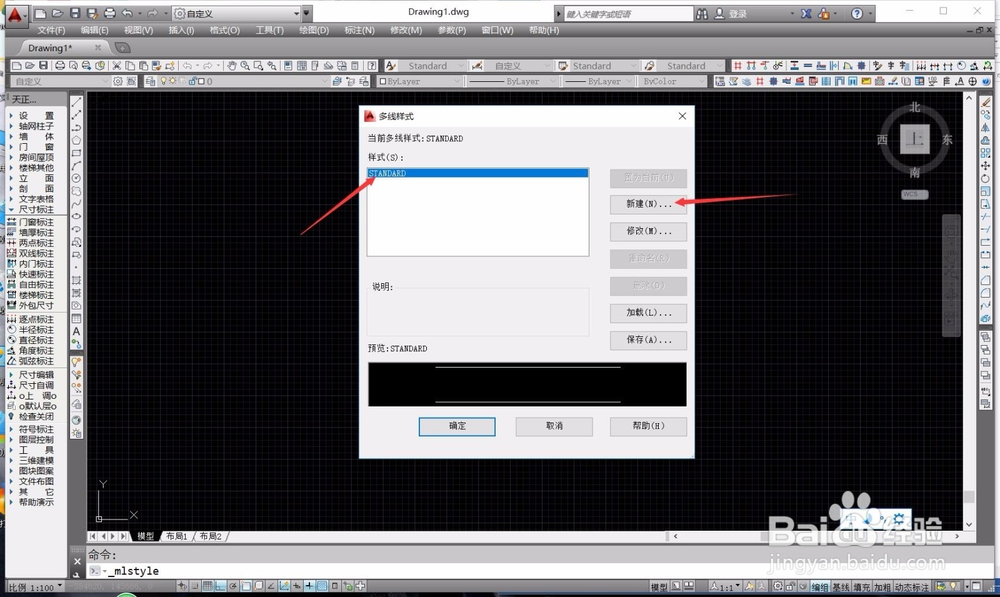
Task: Click the help question mark toolbar icon
Action: [x=372, y=66]
